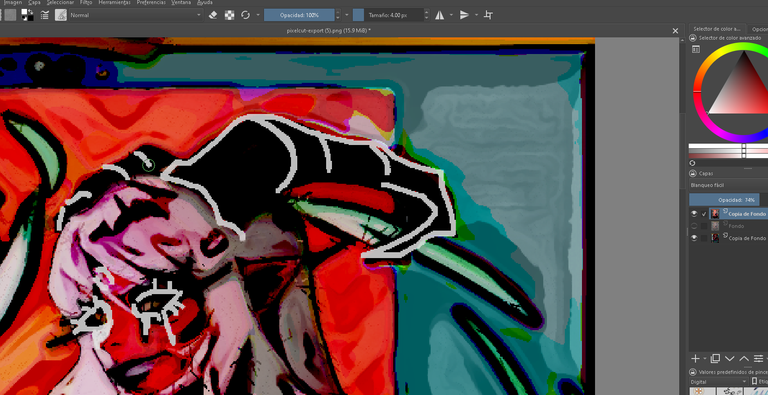768x395 pixels.
Task: Open the Ventana menu
Action: (x=181, y=2)
